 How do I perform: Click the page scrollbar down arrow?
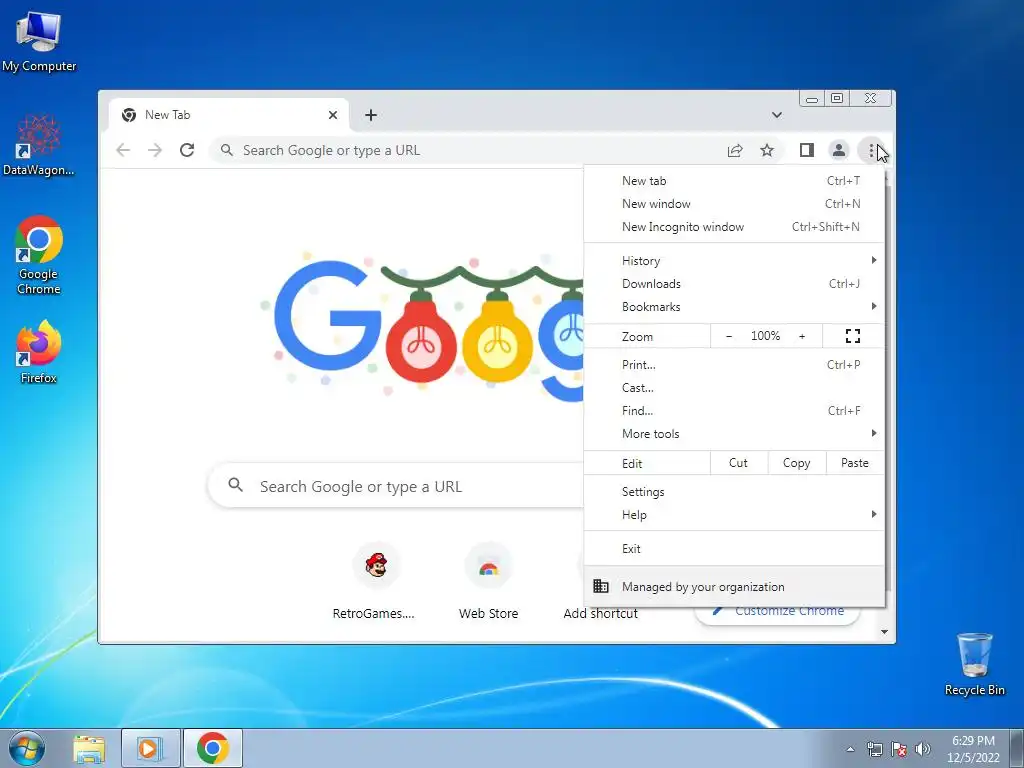tap(885, 632)
